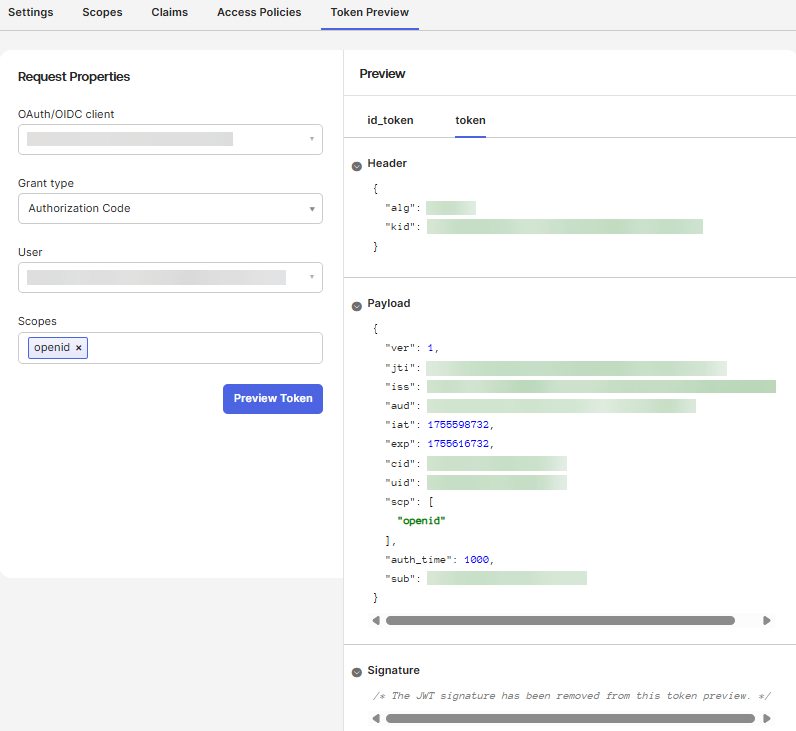Click the Payload scrollbar right arrow
Image resolution: width=796 pixels, height=731 pixels.
click(767, 620)
